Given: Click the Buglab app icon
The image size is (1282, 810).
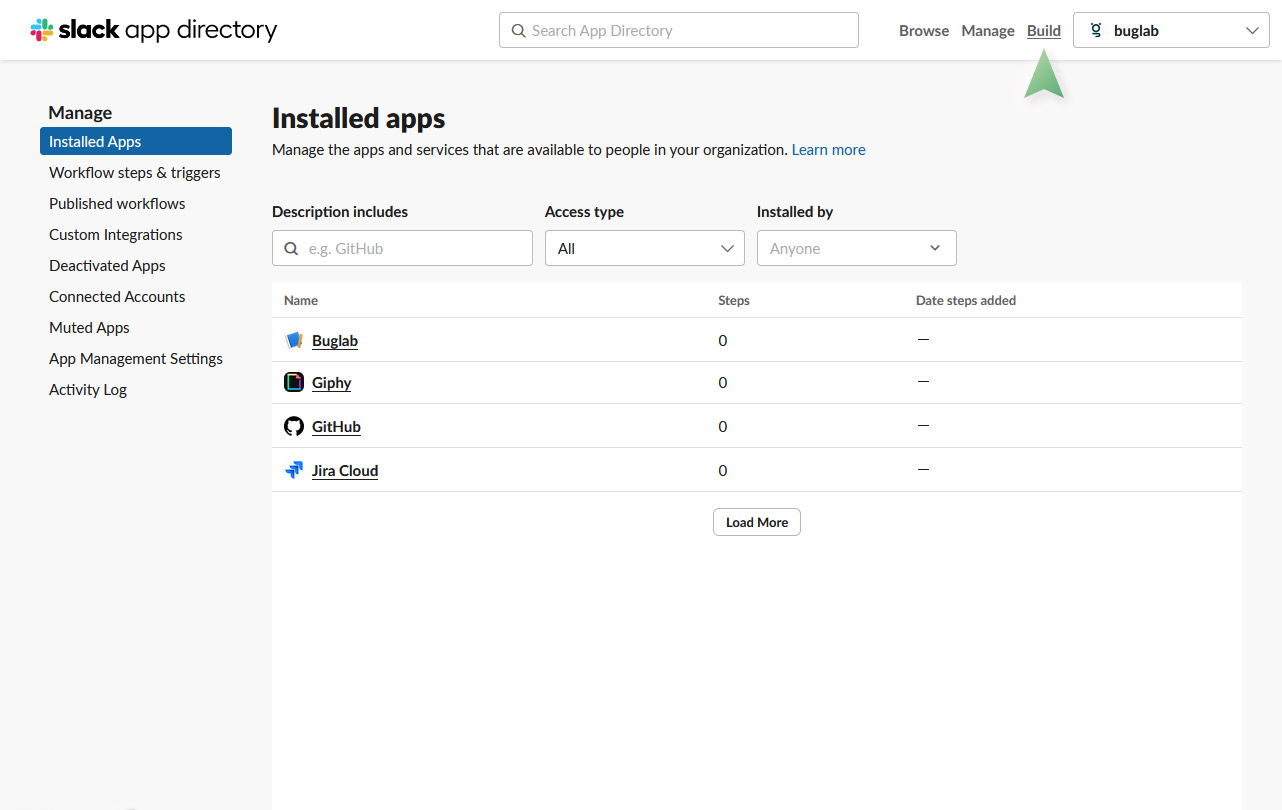Looking at the screenshot, I should (x=294, y=340).
